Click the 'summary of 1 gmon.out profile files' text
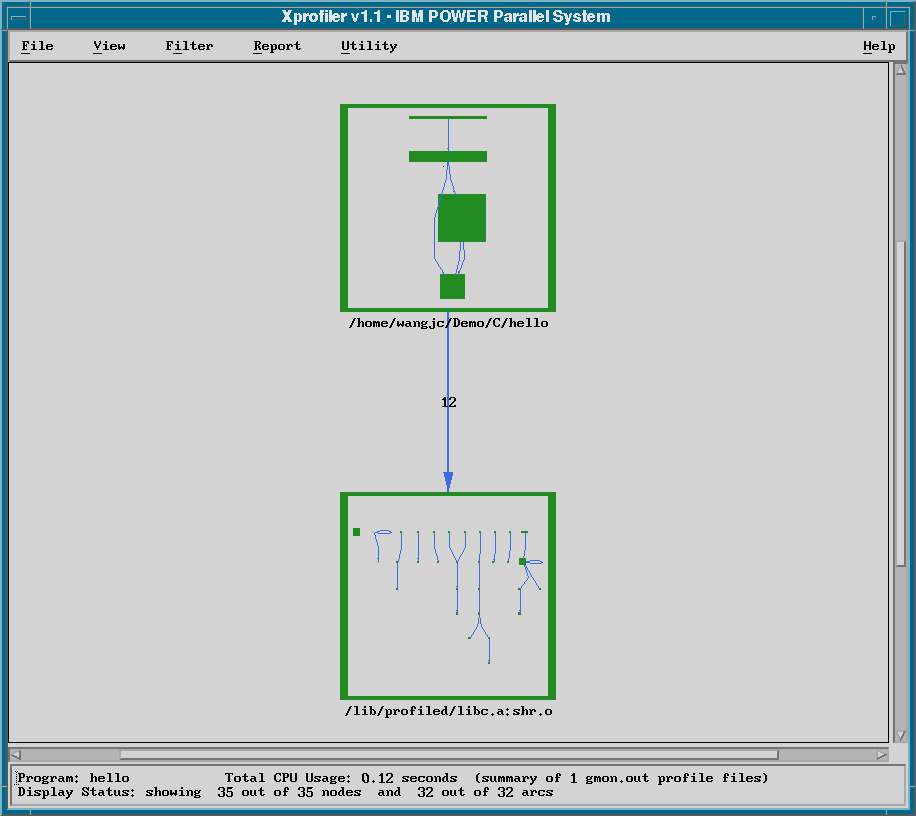The image size is (916, 816). point(621,778)
